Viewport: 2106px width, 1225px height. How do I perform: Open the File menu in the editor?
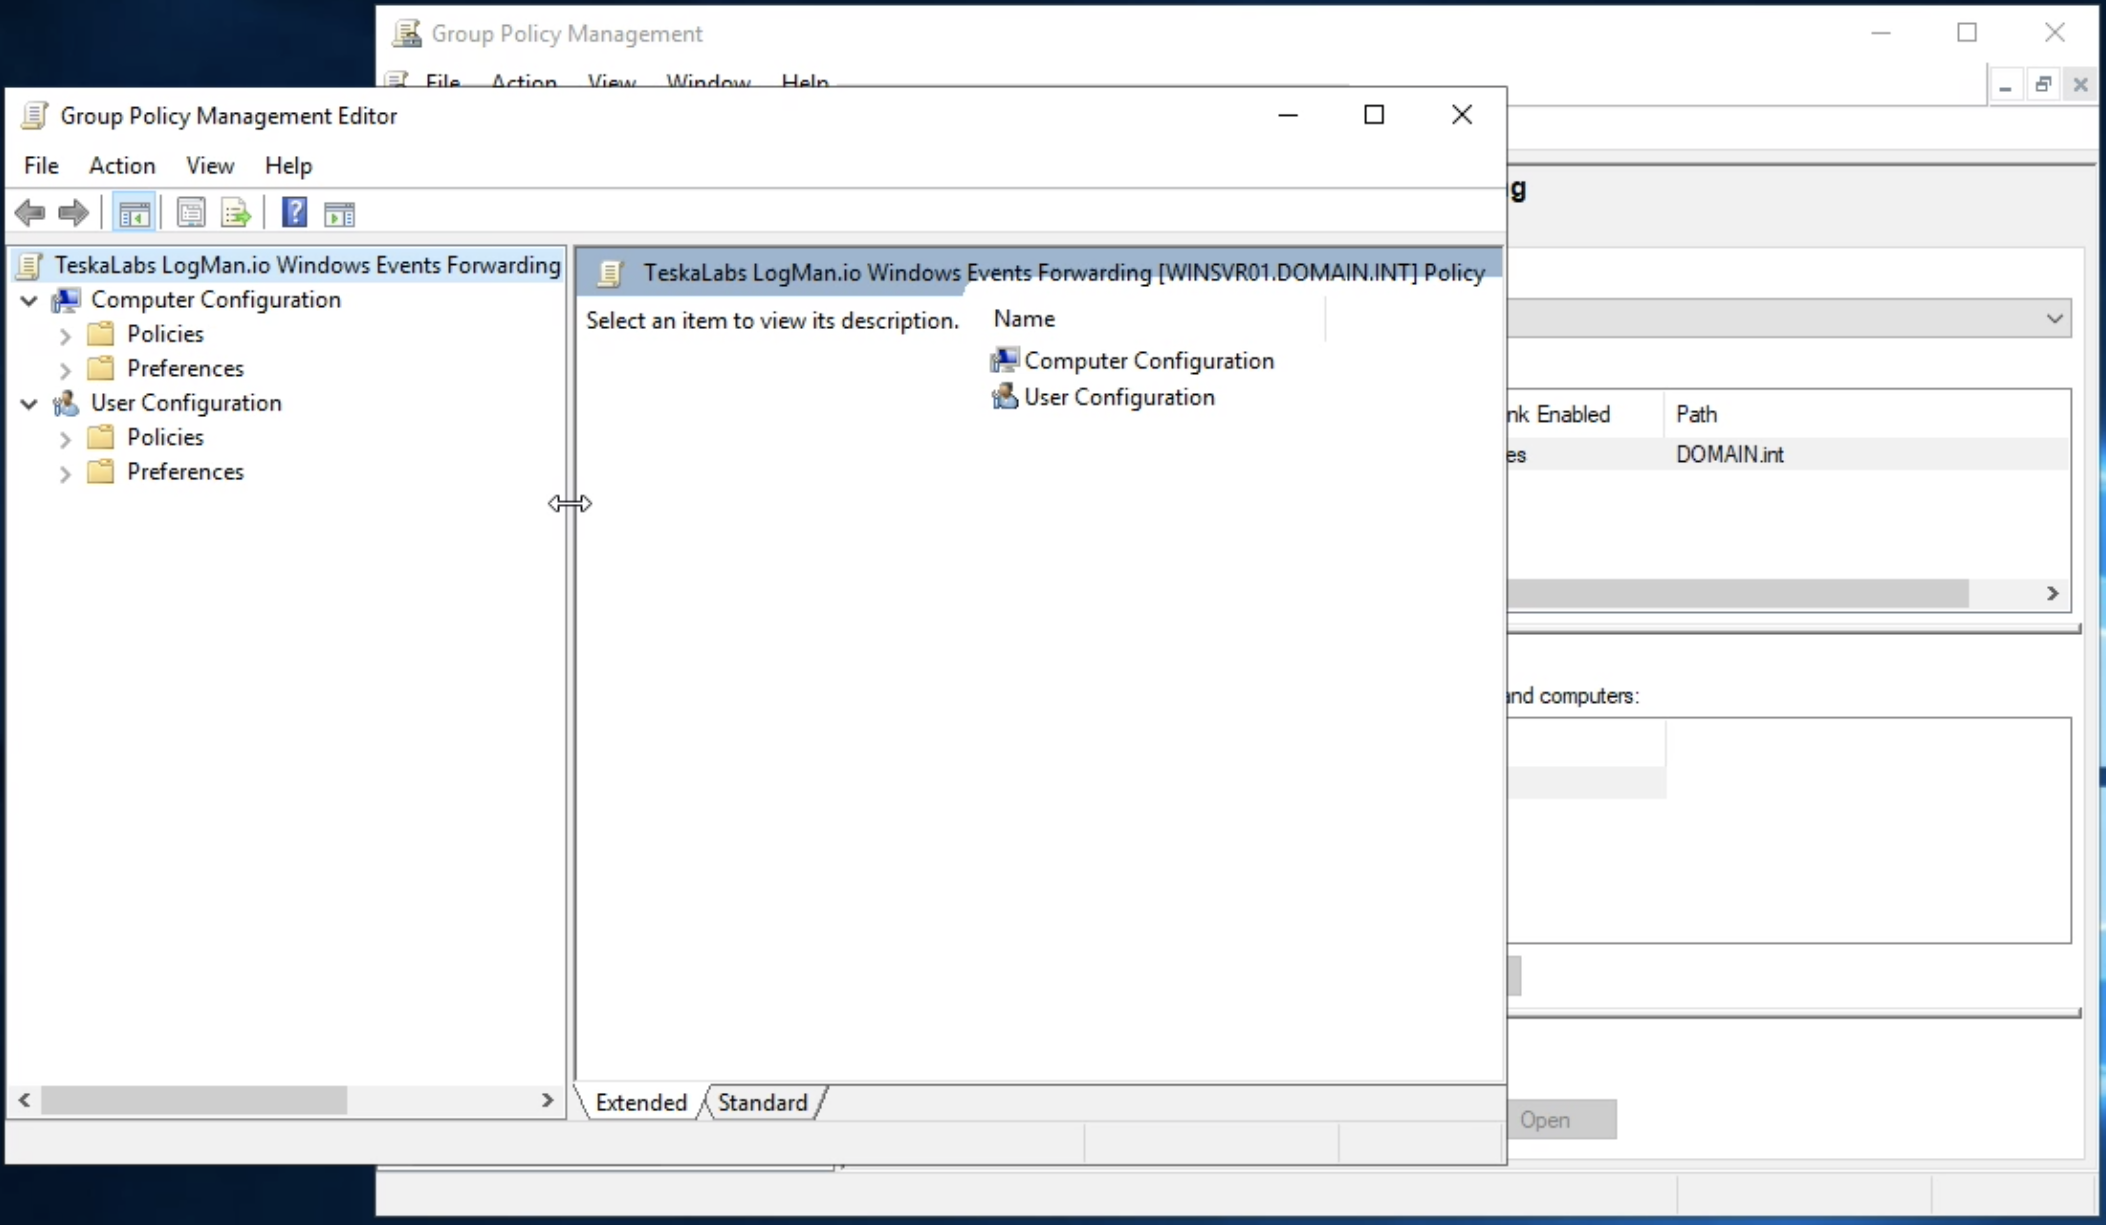coord(41,165)
